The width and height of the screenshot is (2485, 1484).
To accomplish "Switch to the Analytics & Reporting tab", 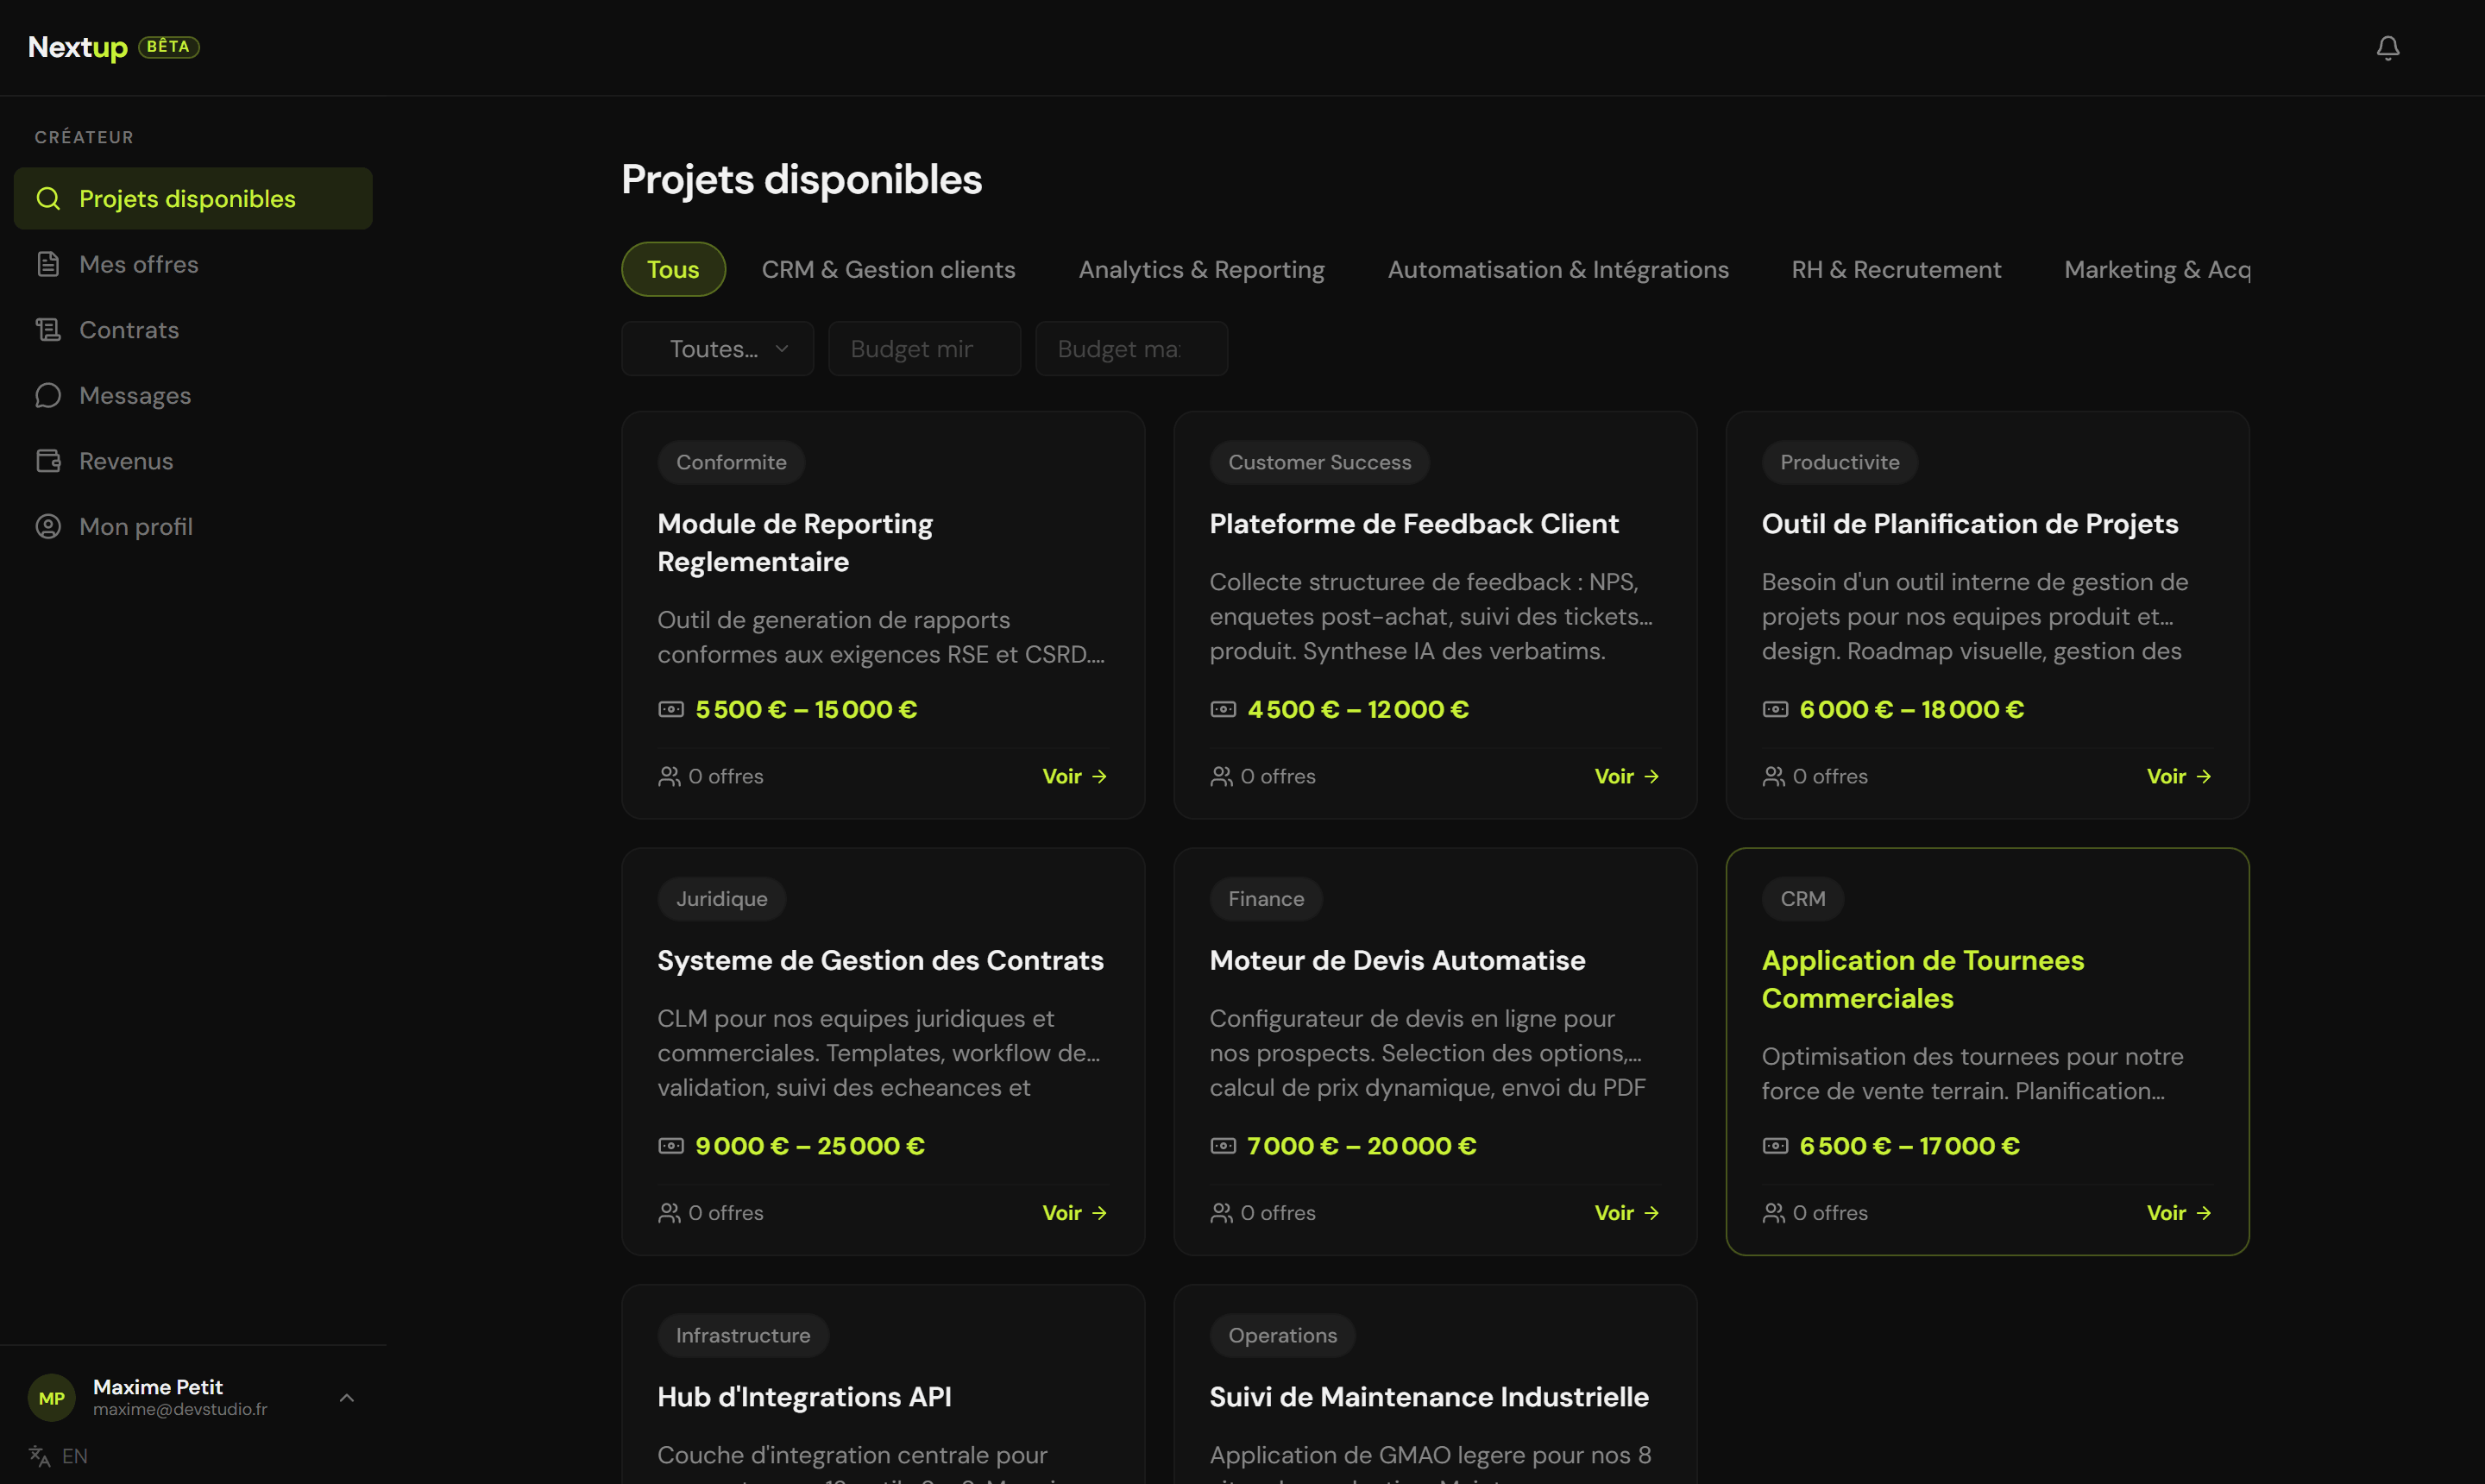I will [1201, 269].
